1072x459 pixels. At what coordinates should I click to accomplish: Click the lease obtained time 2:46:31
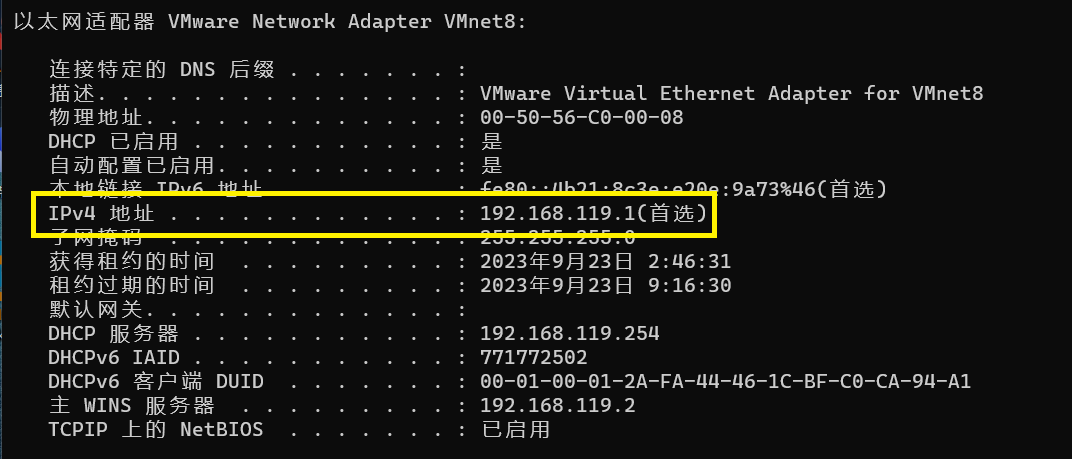tap(694, 262)
